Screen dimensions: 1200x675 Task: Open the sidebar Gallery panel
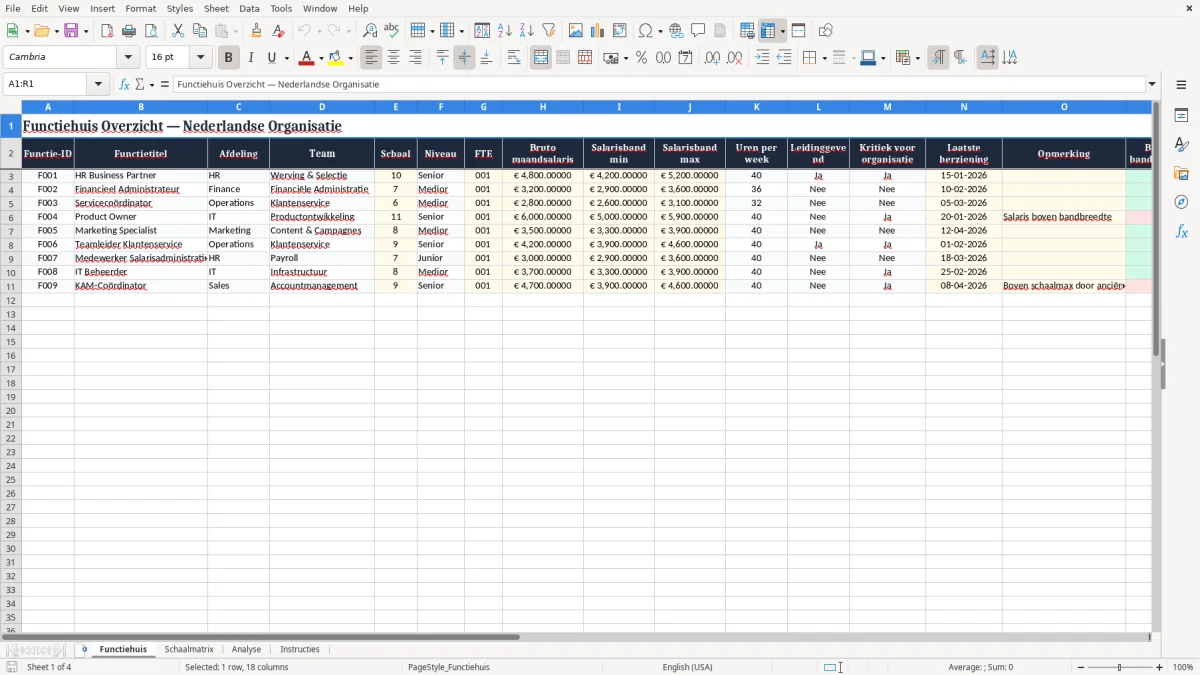(1181, 173)
